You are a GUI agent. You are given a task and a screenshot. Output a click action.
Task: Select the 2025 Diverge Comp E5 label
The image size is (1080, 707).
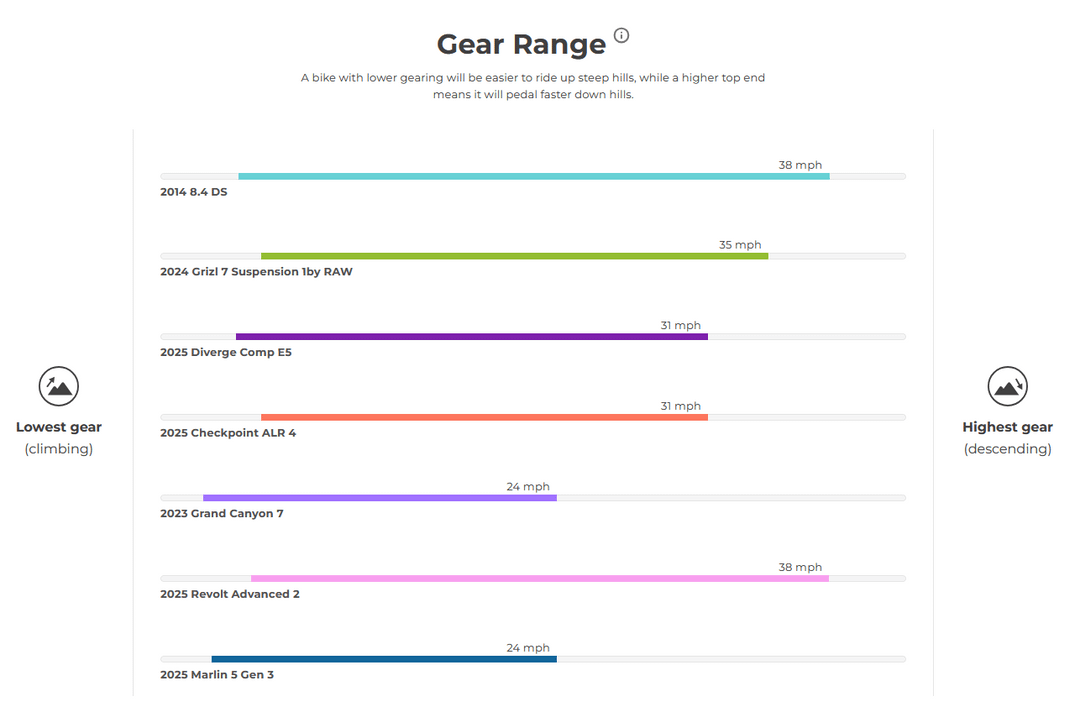(x=226, y=352)
